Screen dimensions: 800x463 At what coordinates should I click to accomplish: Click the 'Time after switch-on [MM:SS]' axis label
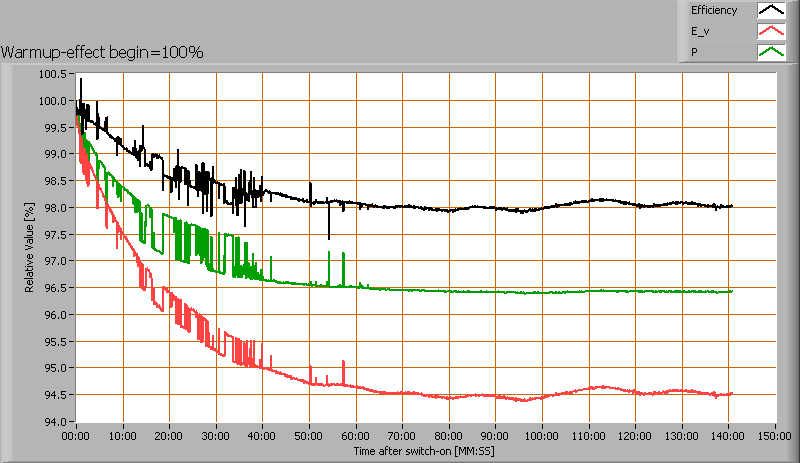click(424, 452)
